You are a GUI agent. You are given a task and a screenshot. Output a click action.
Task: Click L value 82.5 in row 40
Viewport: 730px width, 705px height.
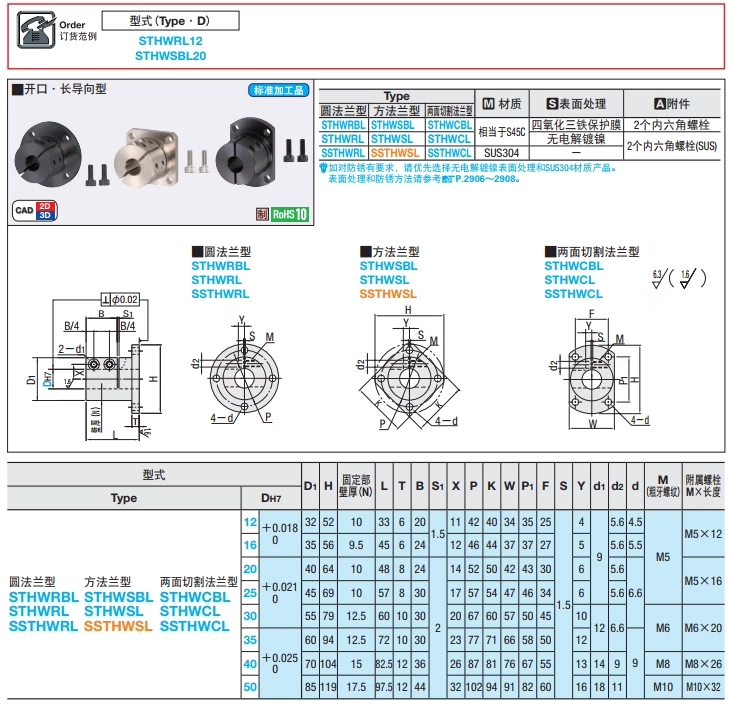(384, 664)
